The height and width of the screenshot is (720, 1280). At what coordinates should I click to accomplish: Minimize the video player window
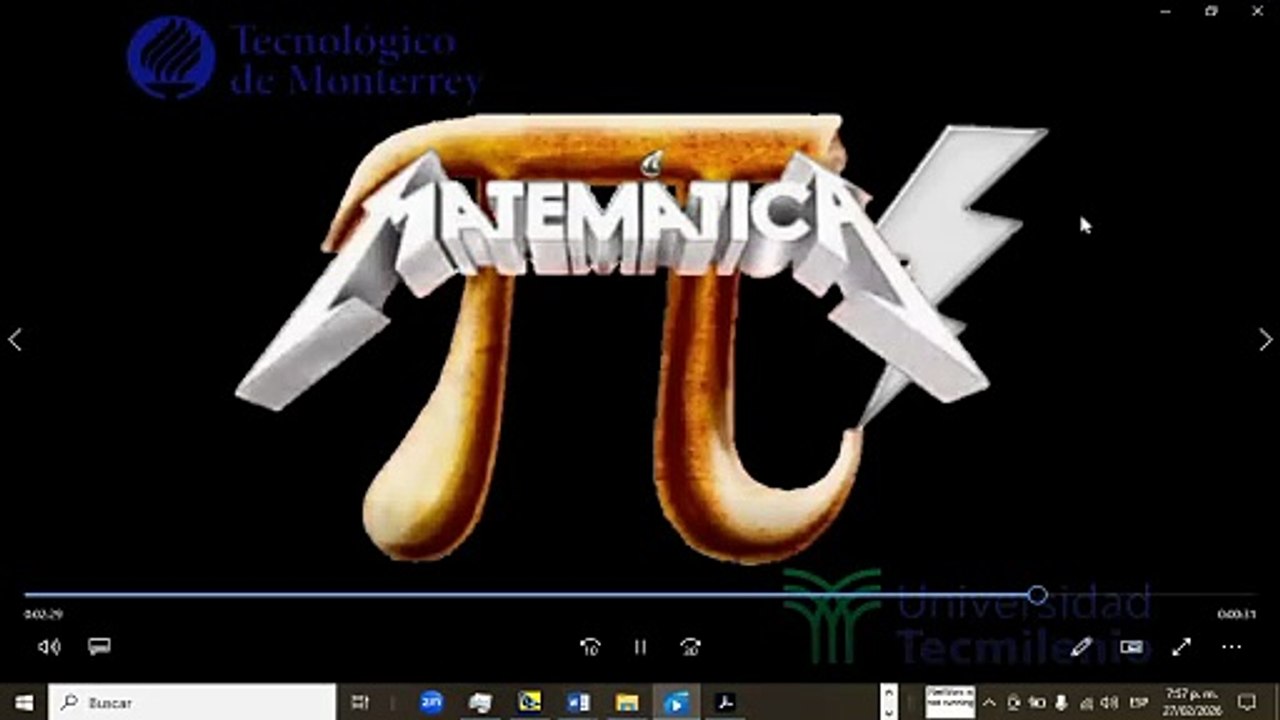click(x=1166, y=11)
